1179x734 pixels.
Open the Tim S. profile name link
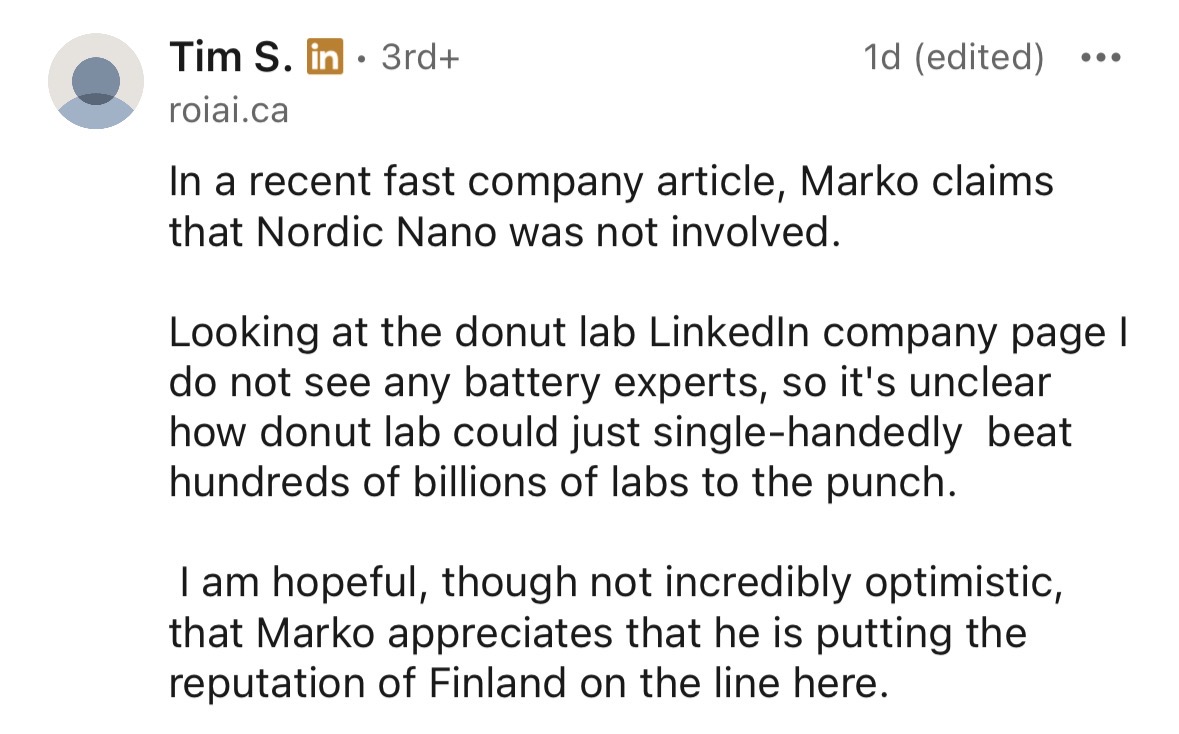[231, 57]
